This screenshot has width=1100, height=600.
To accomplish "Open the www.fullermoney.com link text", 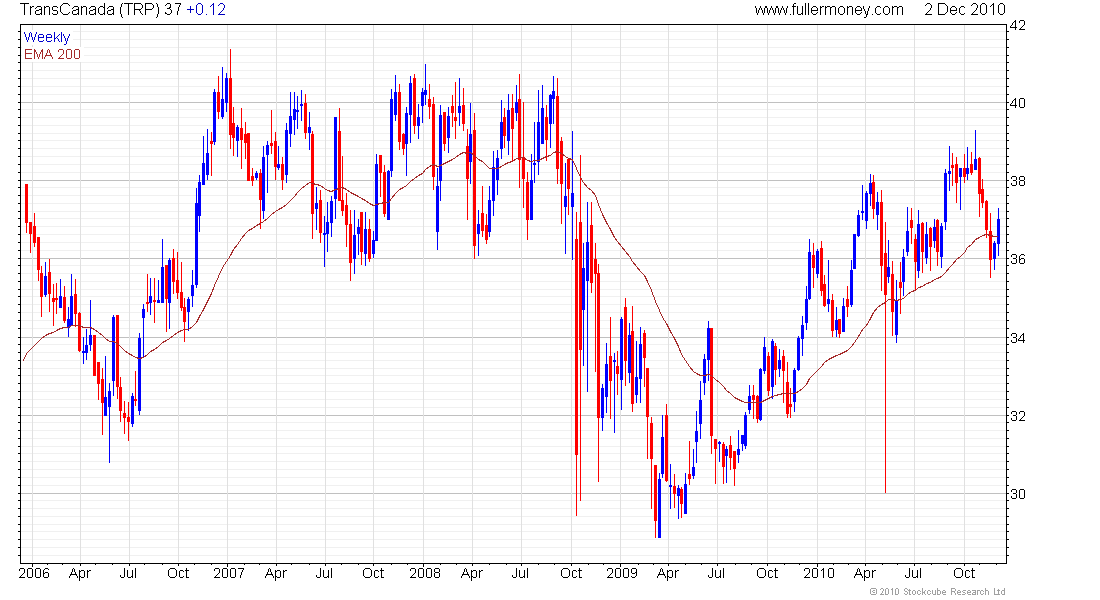I will (829, 9).
